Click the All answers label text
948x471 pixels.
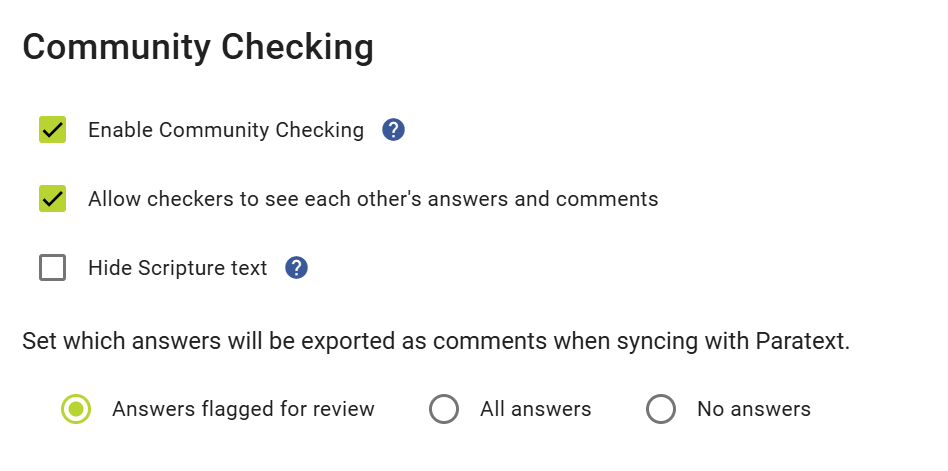pyautogui.click(x=536, y=409)
